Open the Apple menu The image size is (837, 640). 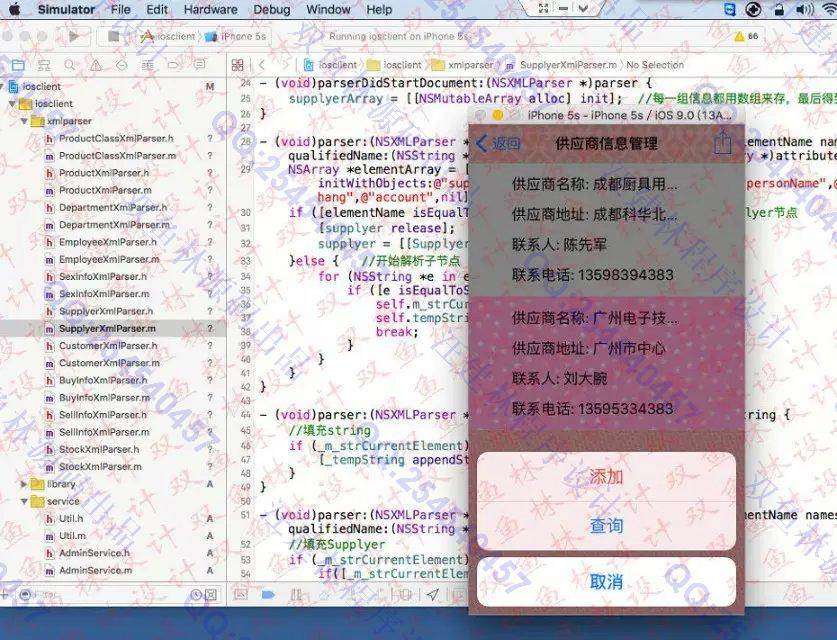[x=14, y=9]
